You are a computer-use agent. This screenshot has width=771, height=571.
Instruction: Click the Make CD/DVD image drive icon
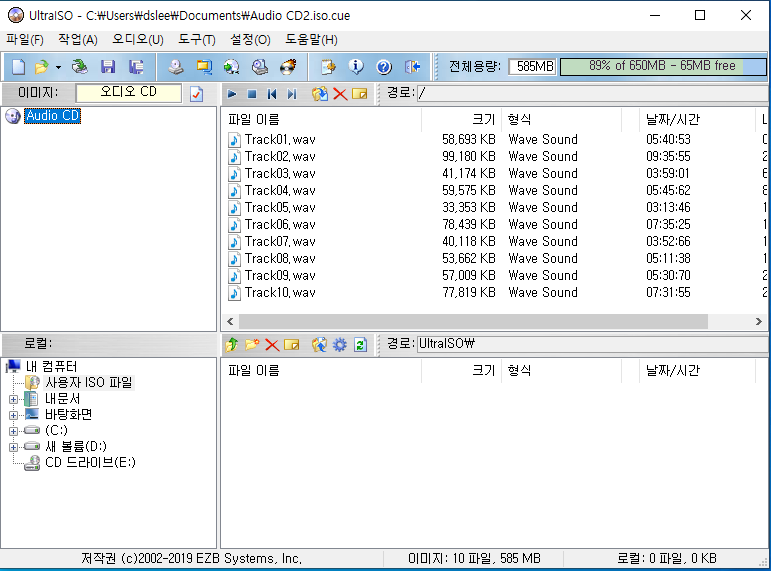point(176,67)
